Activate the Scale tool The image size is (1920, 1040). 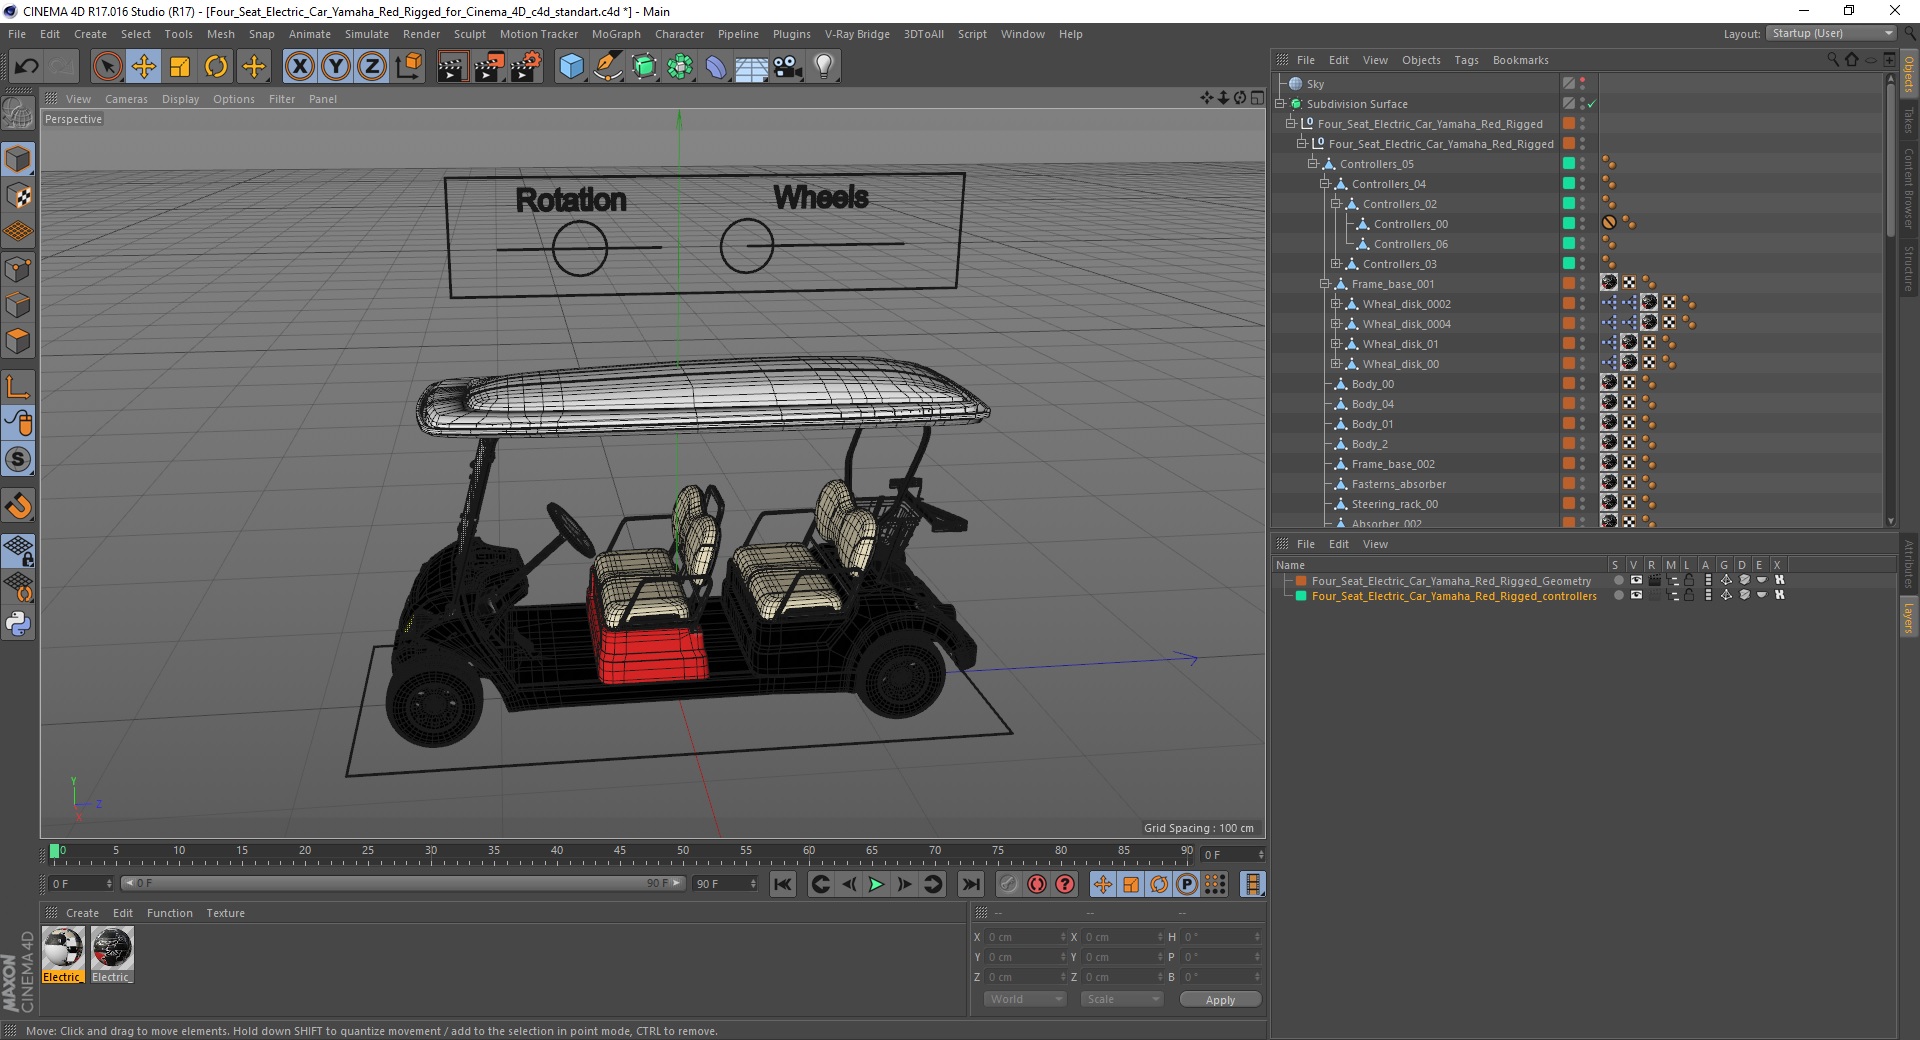(x=180, y=67)
